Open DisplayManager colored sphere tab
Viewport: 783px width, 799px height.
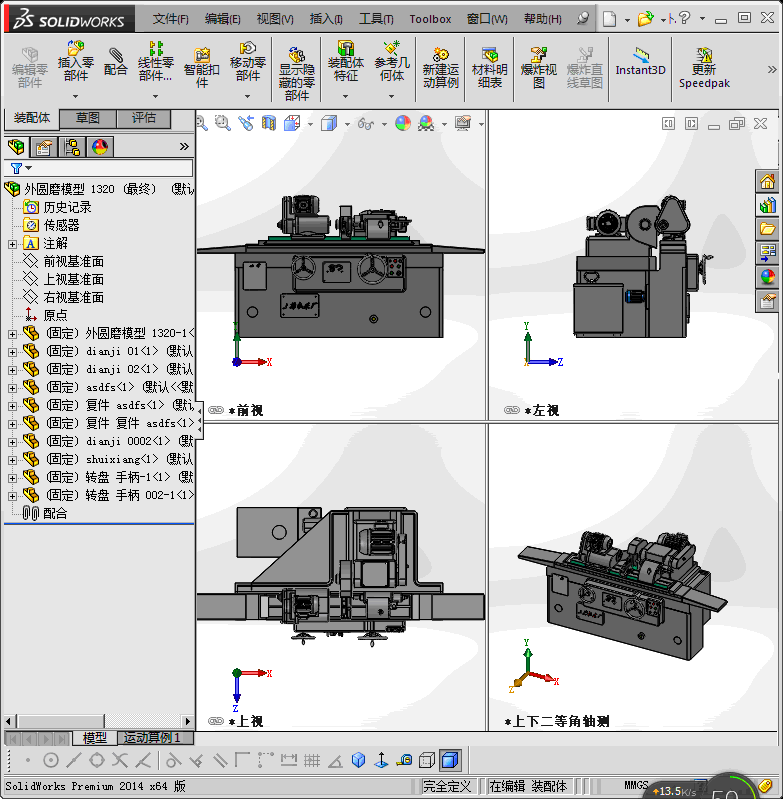[100, 147]
